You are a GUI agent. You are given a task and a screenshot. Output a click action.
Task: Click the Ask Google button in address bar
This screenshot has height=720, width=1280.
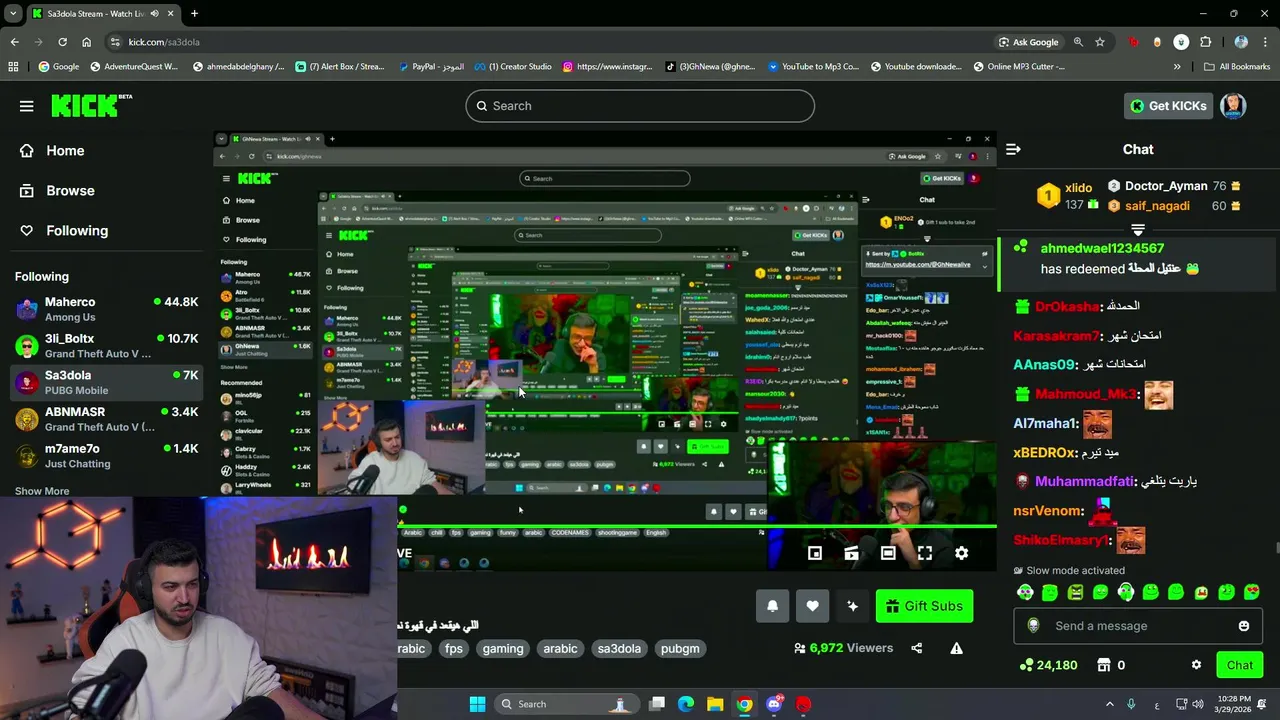[1028, 42]
